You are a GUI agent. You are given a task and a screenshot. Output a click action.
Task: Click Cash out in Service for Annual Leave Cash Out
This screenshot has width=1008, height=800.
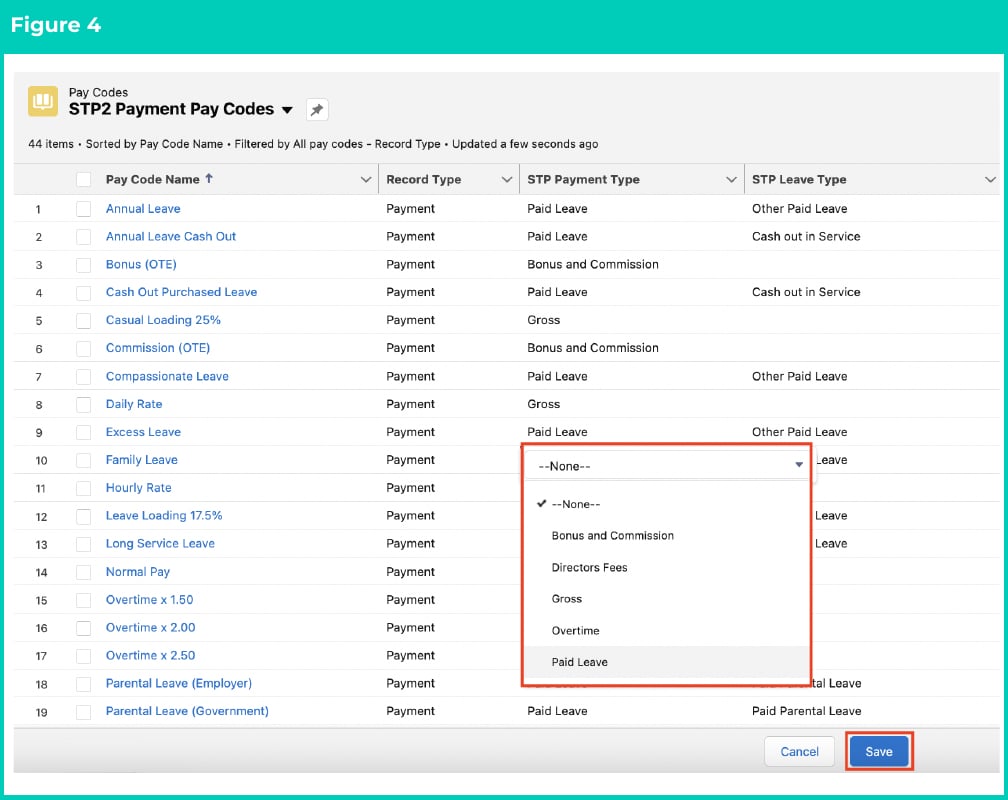(806, 236)
